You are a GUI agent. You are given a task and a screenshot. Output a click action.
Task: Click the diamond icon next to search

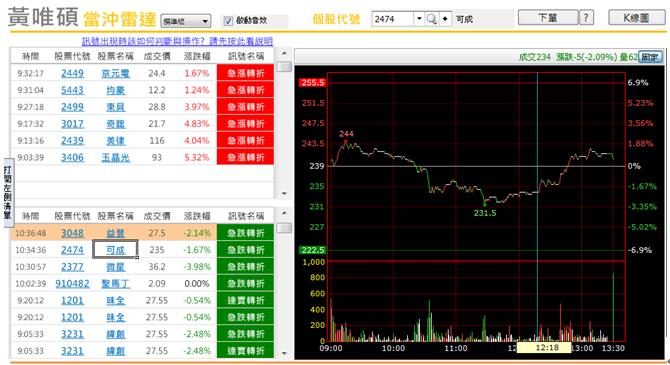[x=445, y=19]
